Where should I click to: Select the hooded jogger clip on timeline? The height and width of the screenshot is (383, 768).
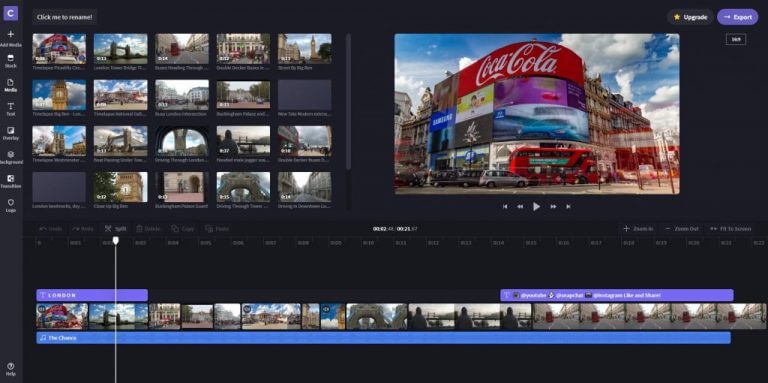(x=470, y=316)
